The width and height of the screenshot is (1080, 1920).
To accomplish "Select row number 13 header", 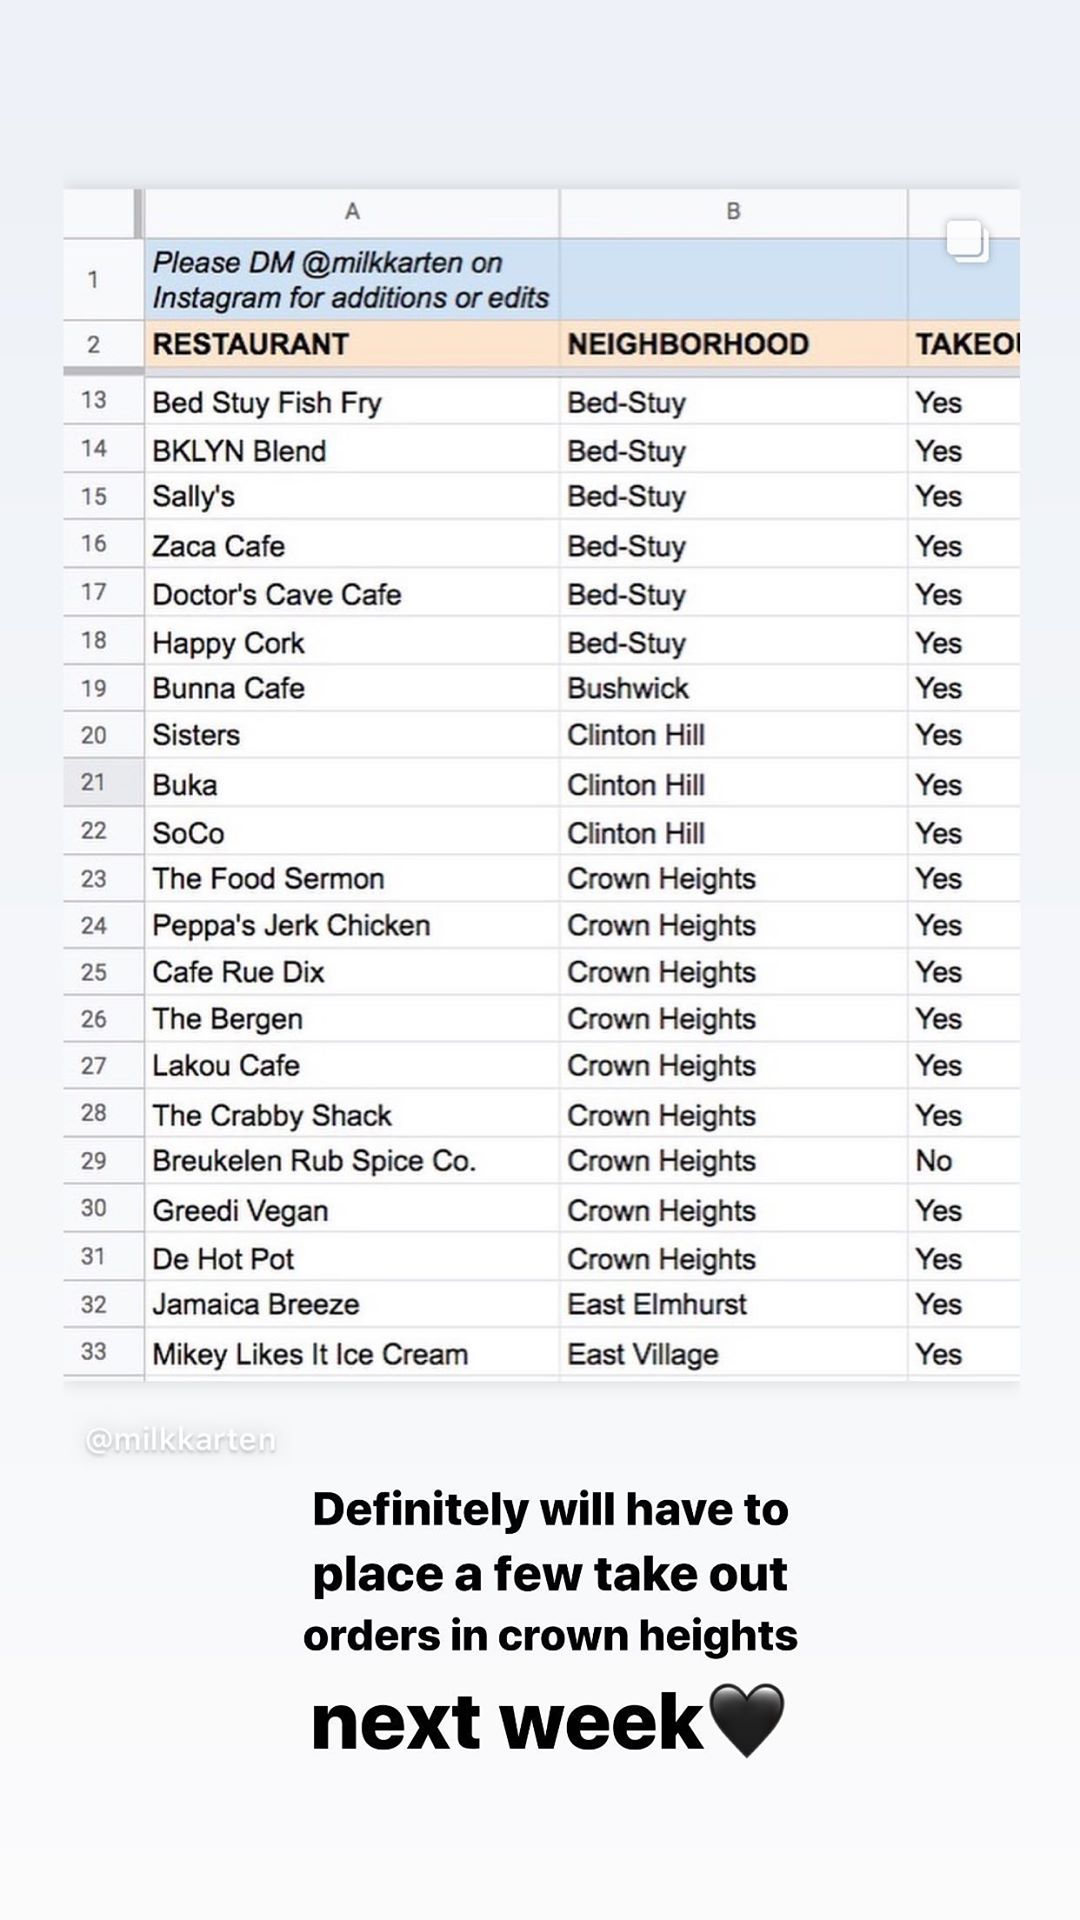I will point(93,401).
